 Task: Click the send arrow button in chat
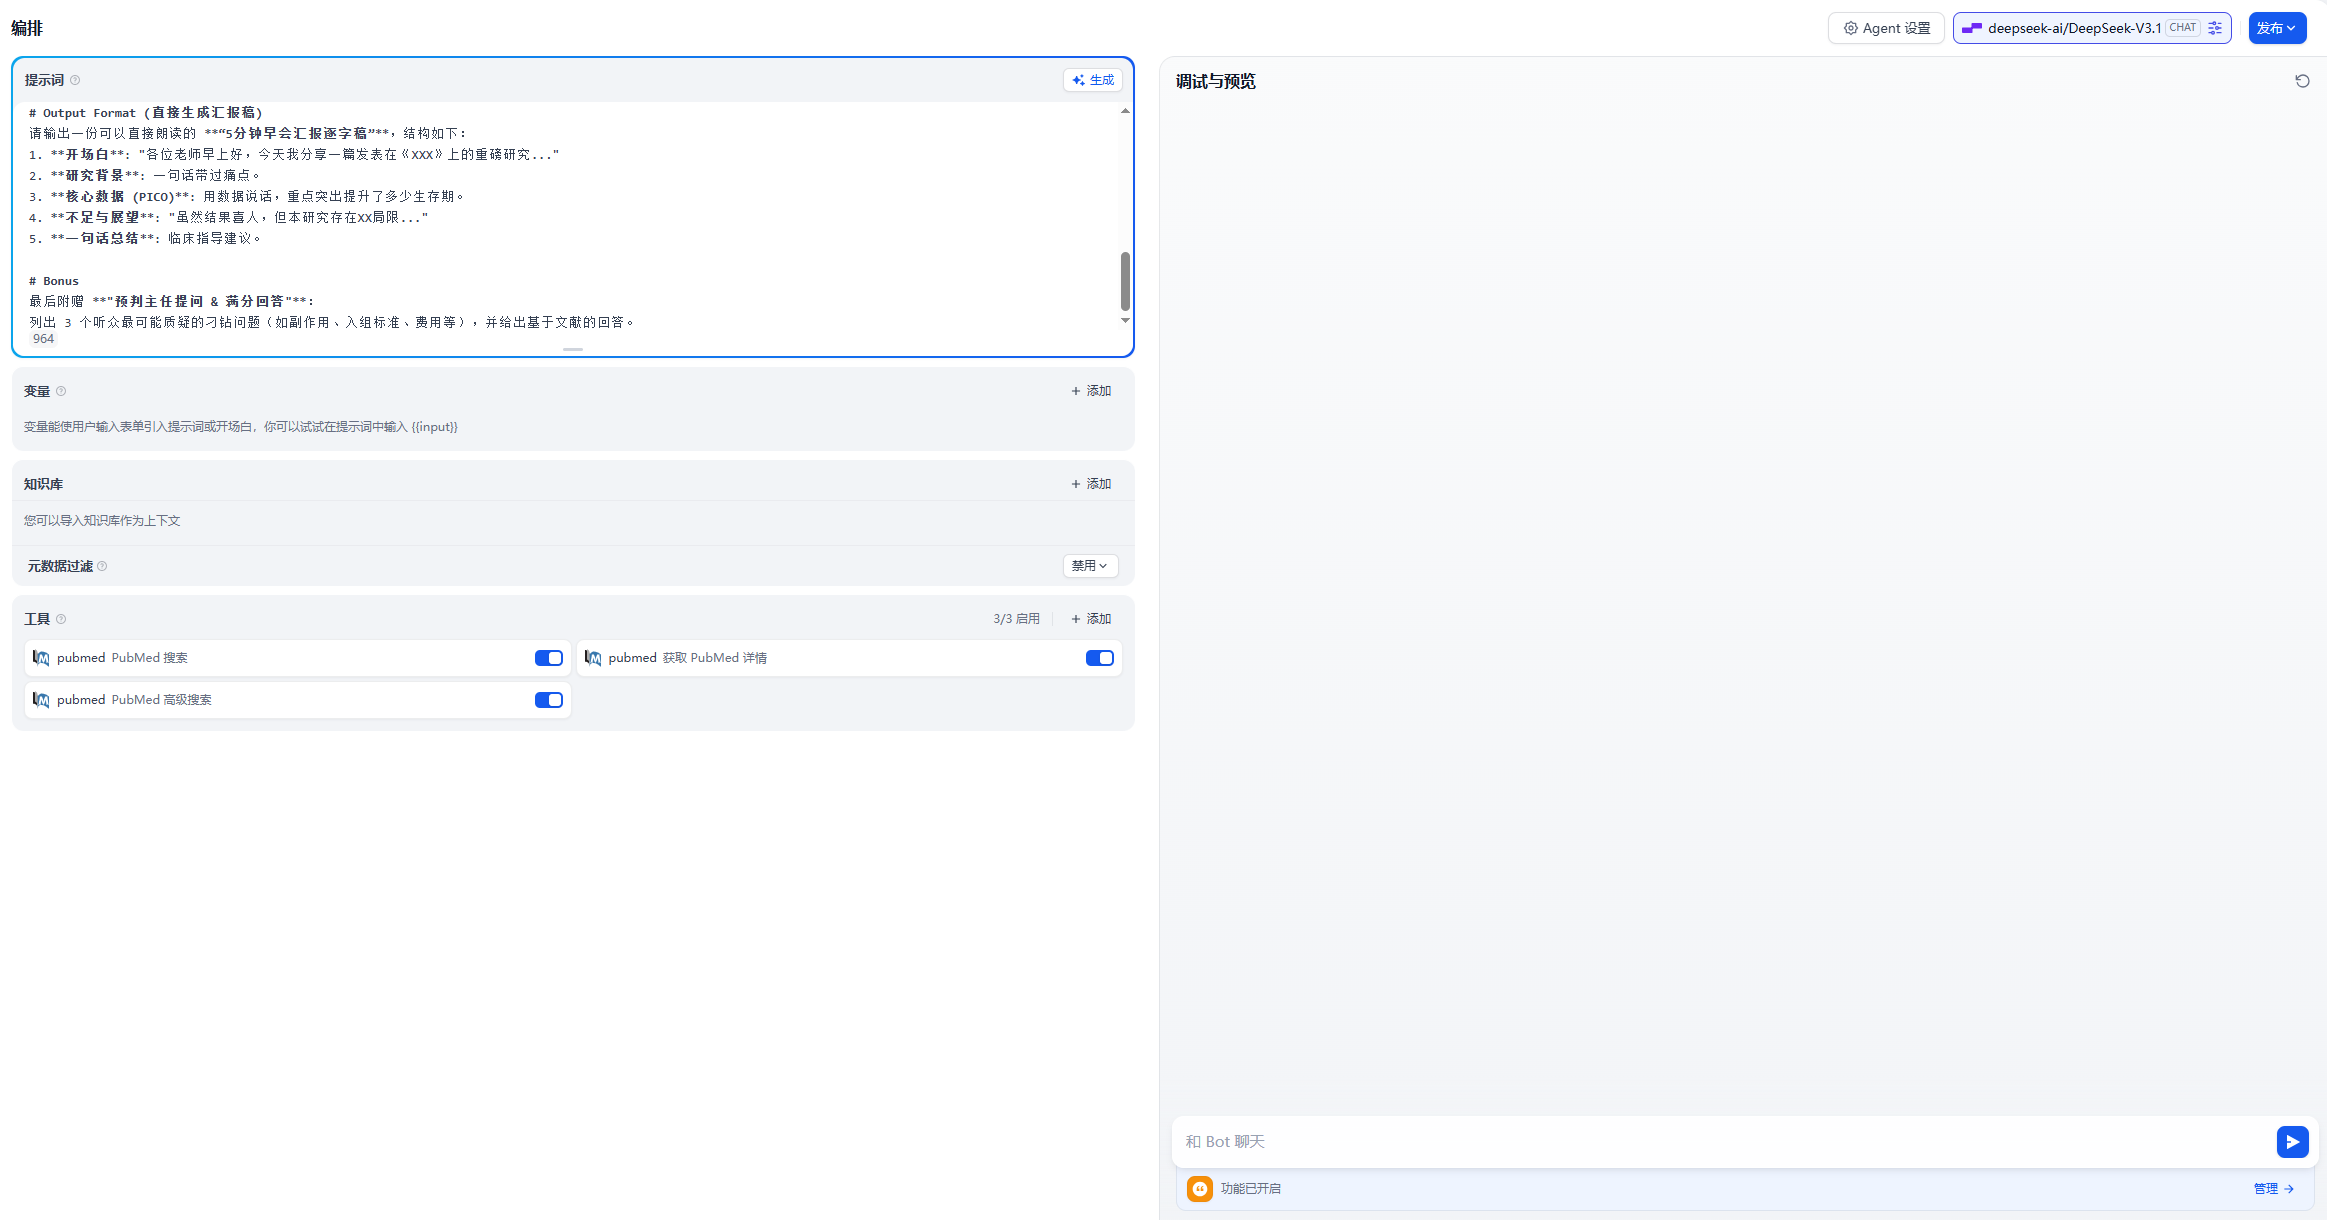(x=2292, y=1142)
